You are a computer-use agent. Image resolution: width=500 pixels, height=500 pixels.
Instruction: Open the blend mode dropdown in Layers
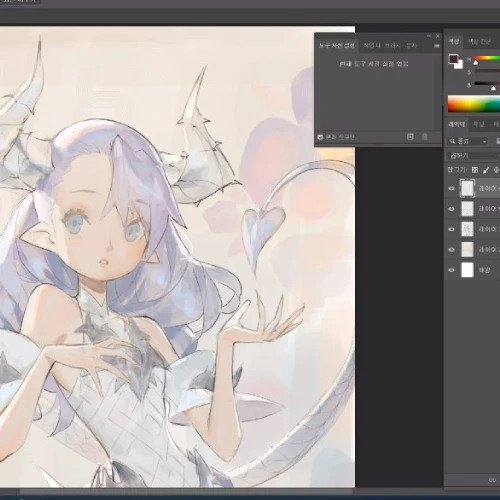(x=473, y=156)
